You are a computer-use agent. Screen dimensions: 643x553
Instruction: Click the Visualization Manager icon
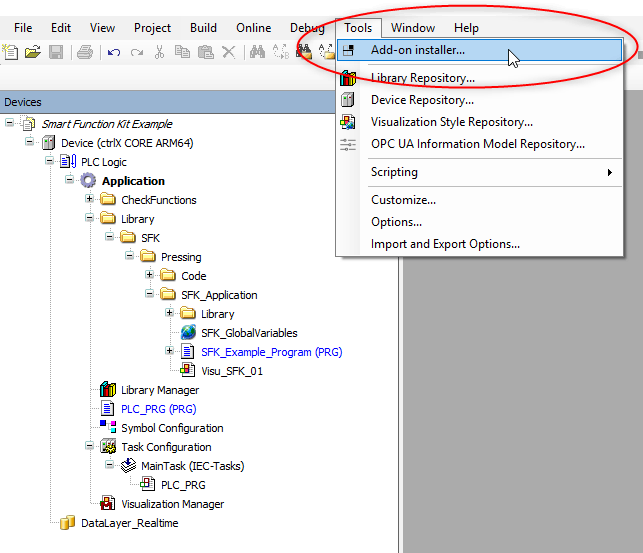tap(107, 503)
